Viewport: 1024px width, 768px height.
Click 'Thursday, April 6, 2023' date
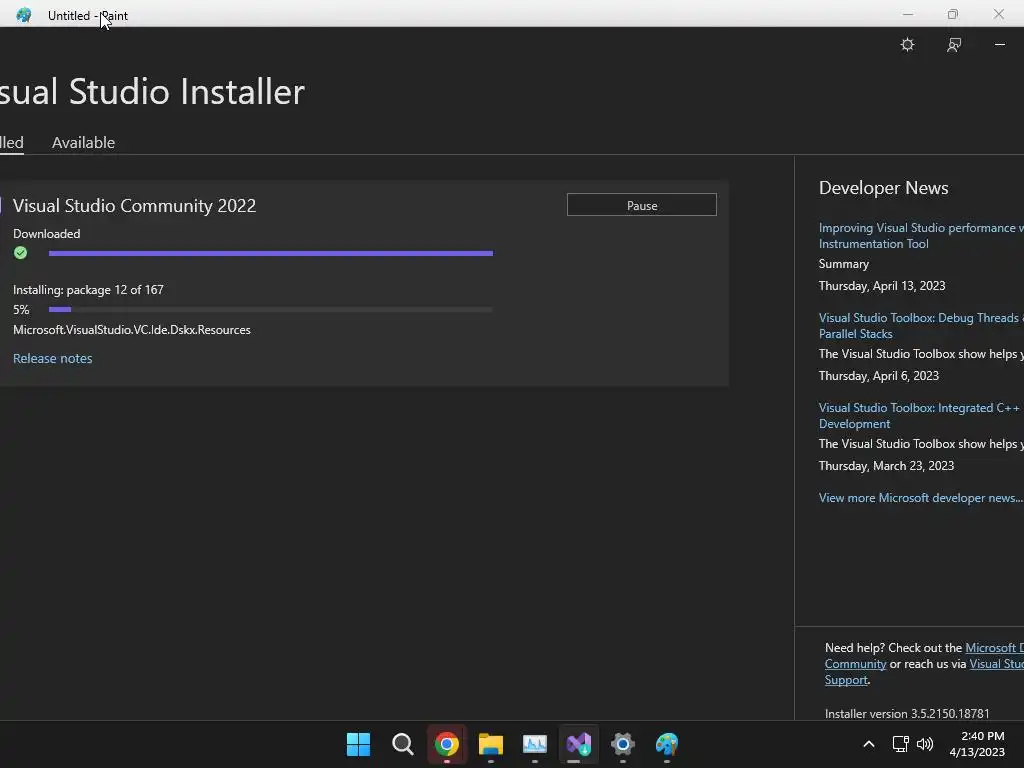click(x=879, y=376)
